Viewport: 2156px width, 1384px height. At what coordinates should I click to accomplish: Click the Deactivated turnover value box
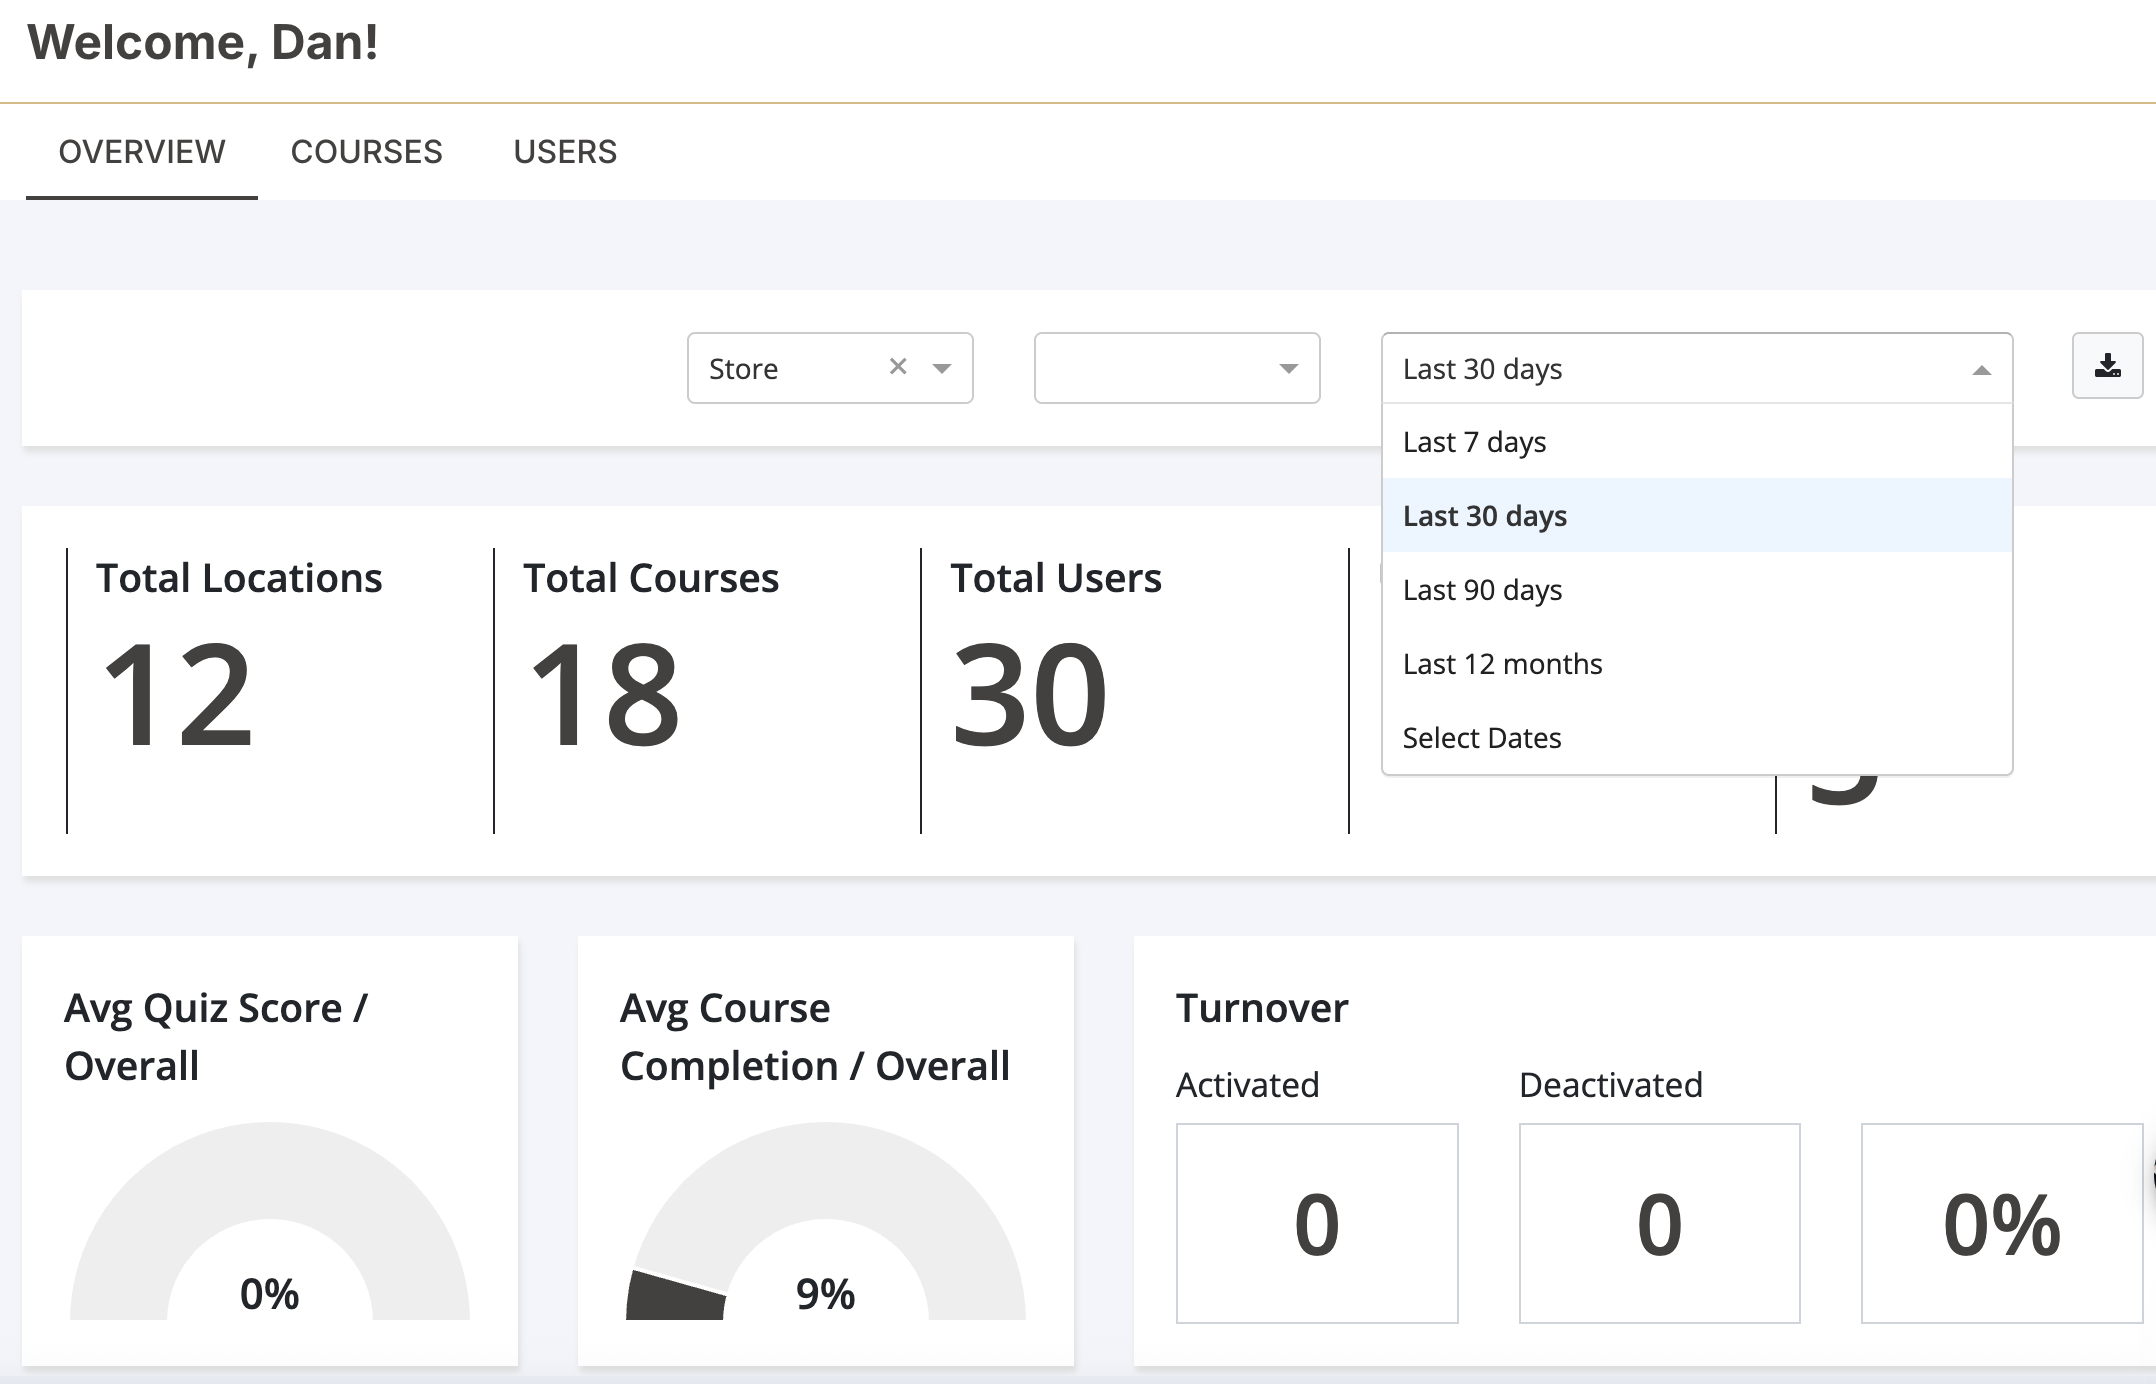click(x=1660, y=1223)
